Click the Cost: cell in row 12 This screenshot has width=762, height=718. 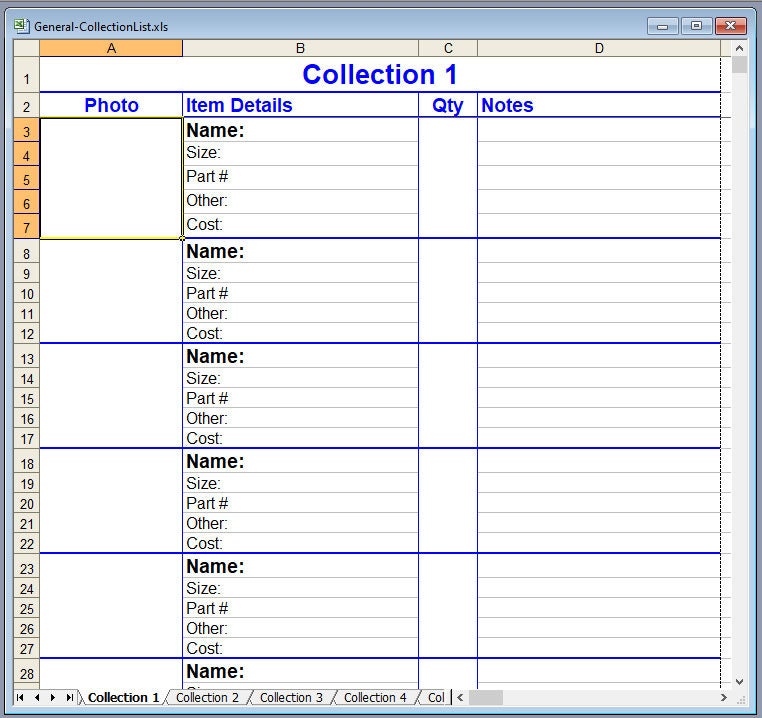pos(300,333)
